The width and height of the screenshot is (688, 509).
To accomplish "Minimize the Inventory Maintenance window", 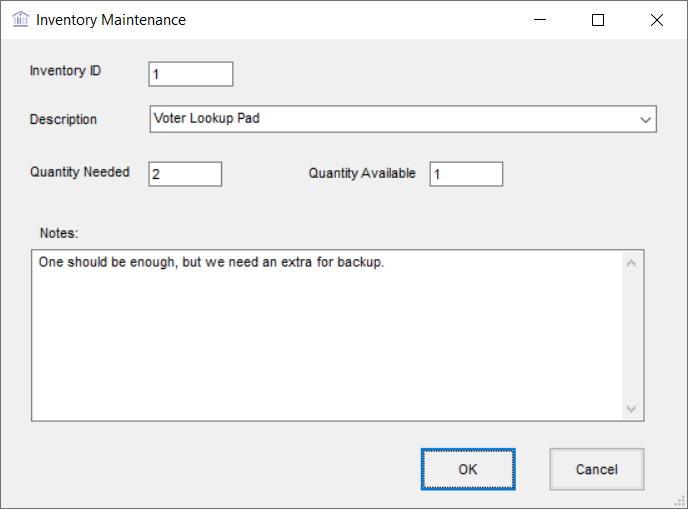I will click(540, 20).
